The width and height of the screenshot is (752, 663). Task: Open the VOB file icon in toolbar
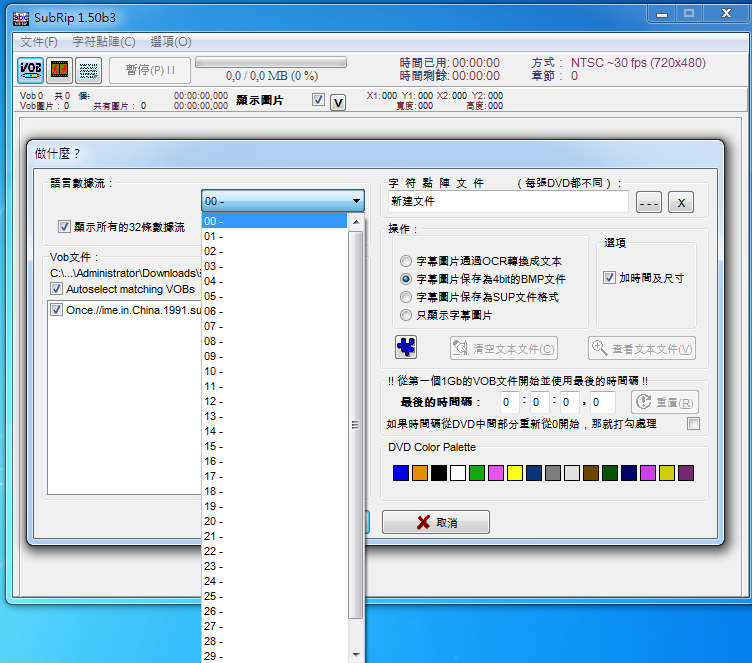point(31,70)
